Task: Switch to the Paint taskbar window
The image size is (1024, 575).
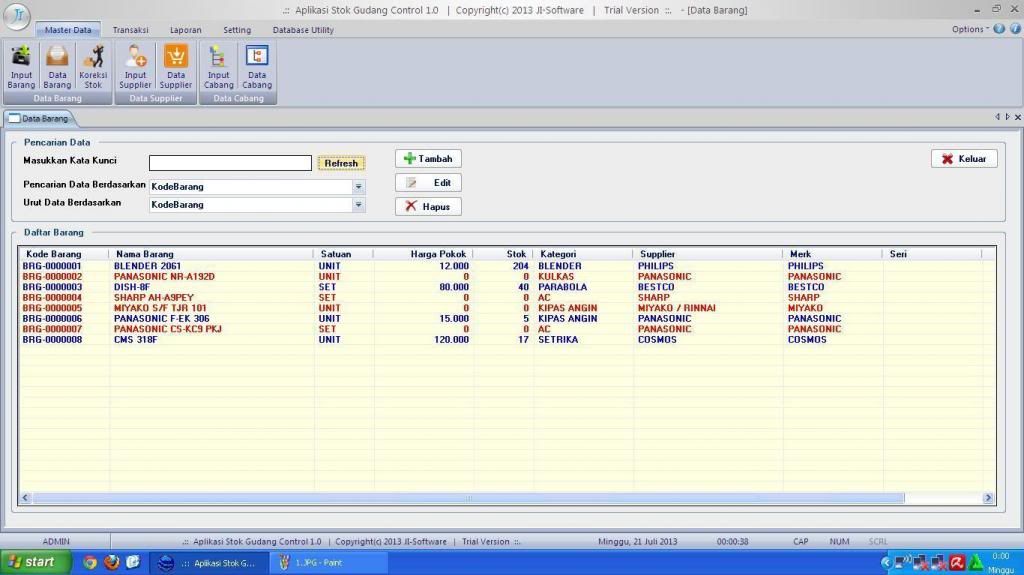Action: click(x=328, y=563)
